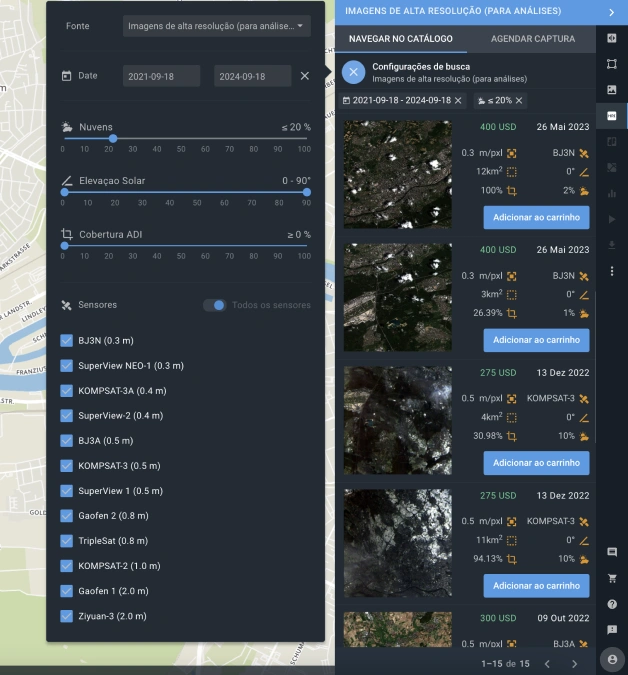This screenshot has width=628, height=675.
Task: Click the crop icon beside Cobertura ADI
Action: click(x=66, y=234)
